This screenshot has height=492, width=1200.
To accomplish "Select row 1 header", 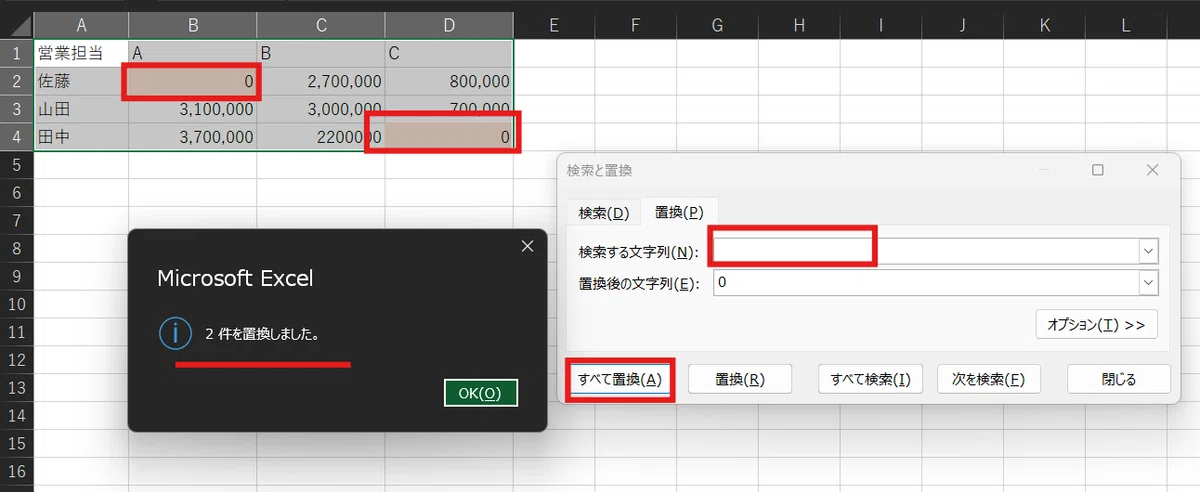I will [16, 53].
